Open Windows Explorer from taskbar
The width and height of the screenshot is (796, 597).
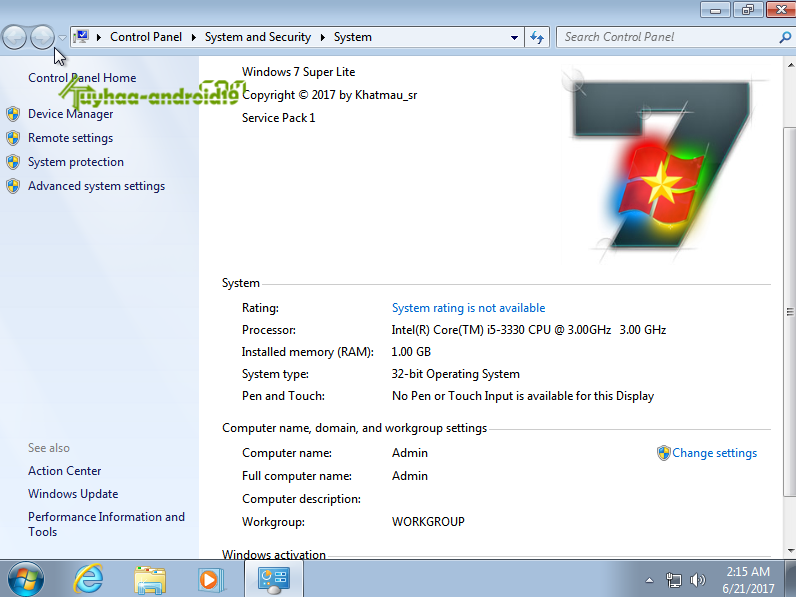click(x=150, y=580)
